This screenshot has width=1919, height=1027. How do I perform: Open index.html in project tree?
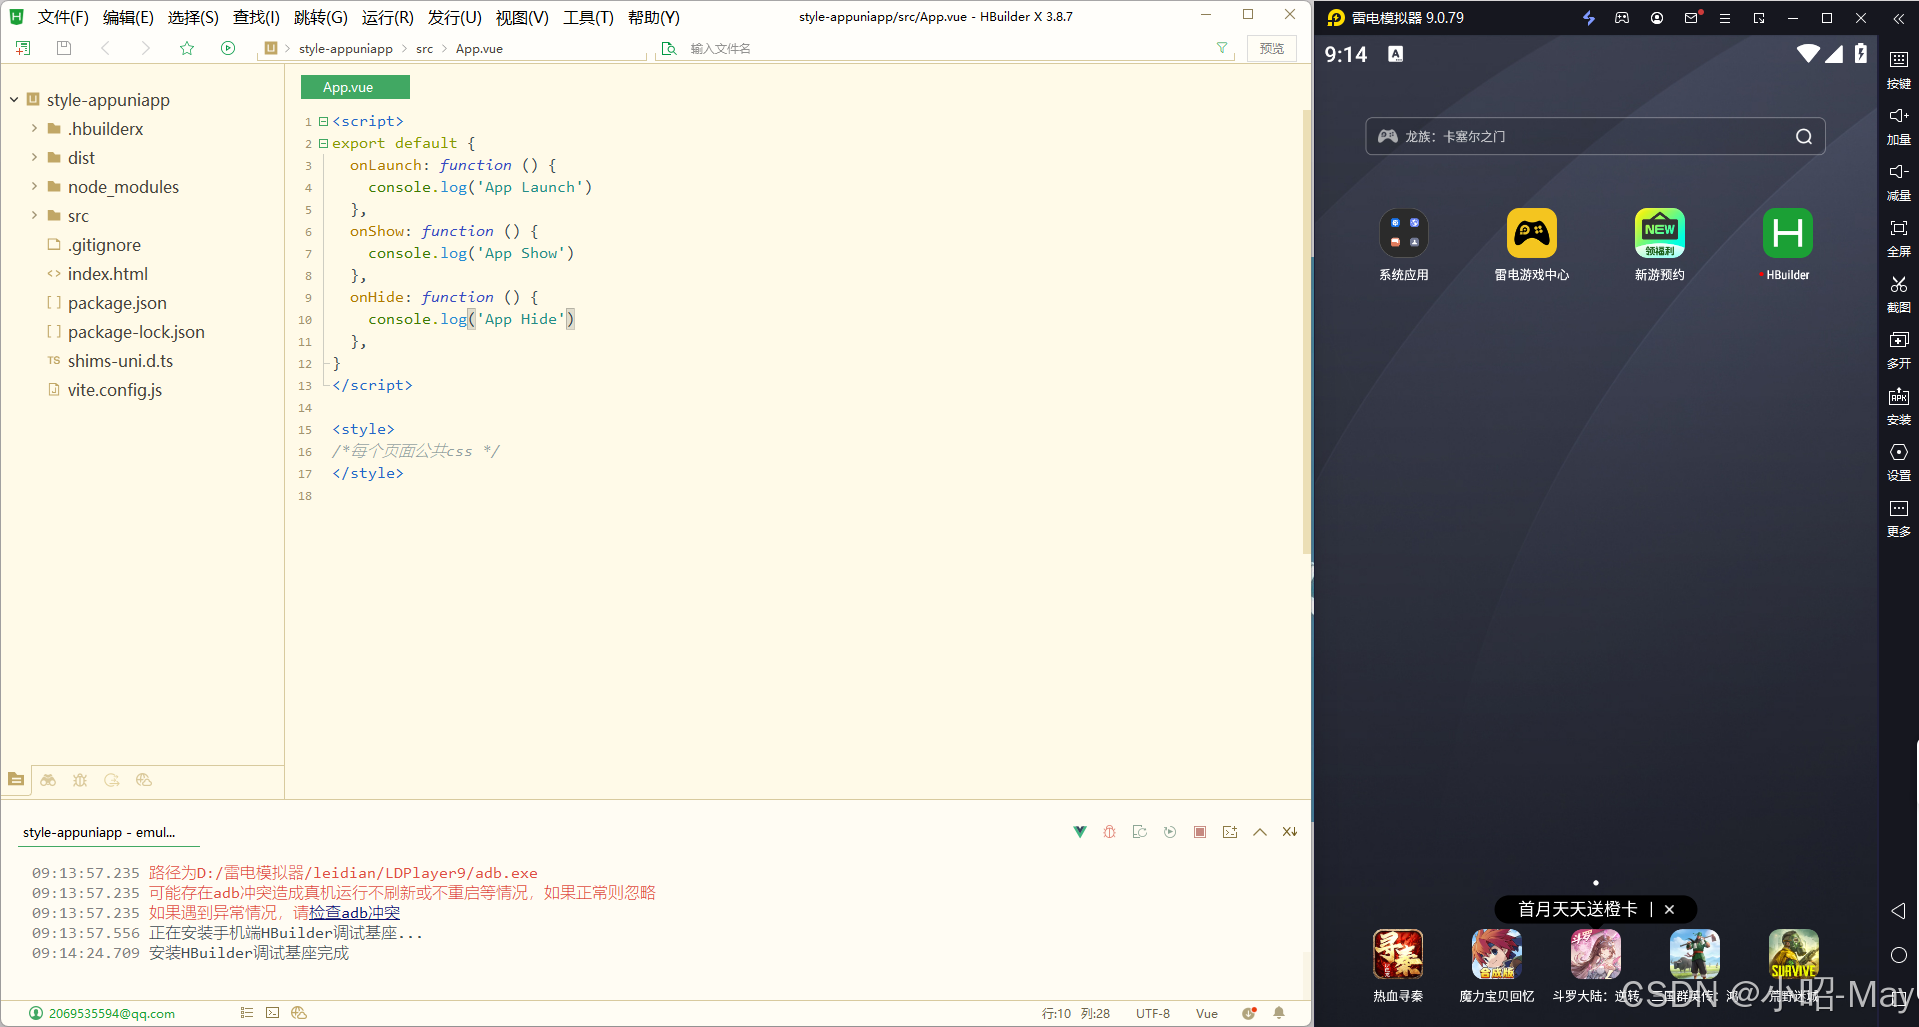coord(107,274)
